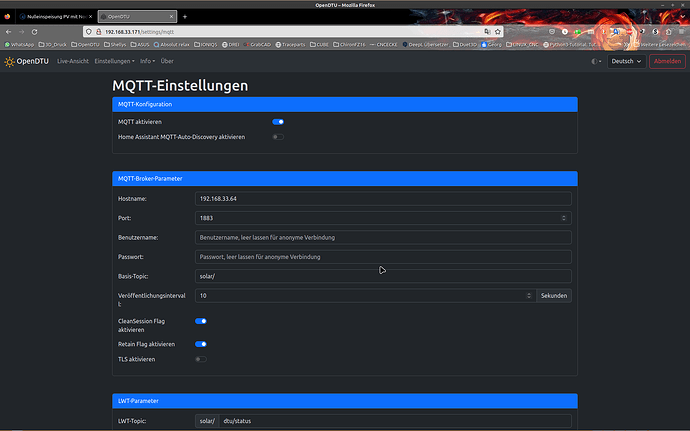Focus the Port input field
Screen dimensions: 690x431
[x=383, y=218]
